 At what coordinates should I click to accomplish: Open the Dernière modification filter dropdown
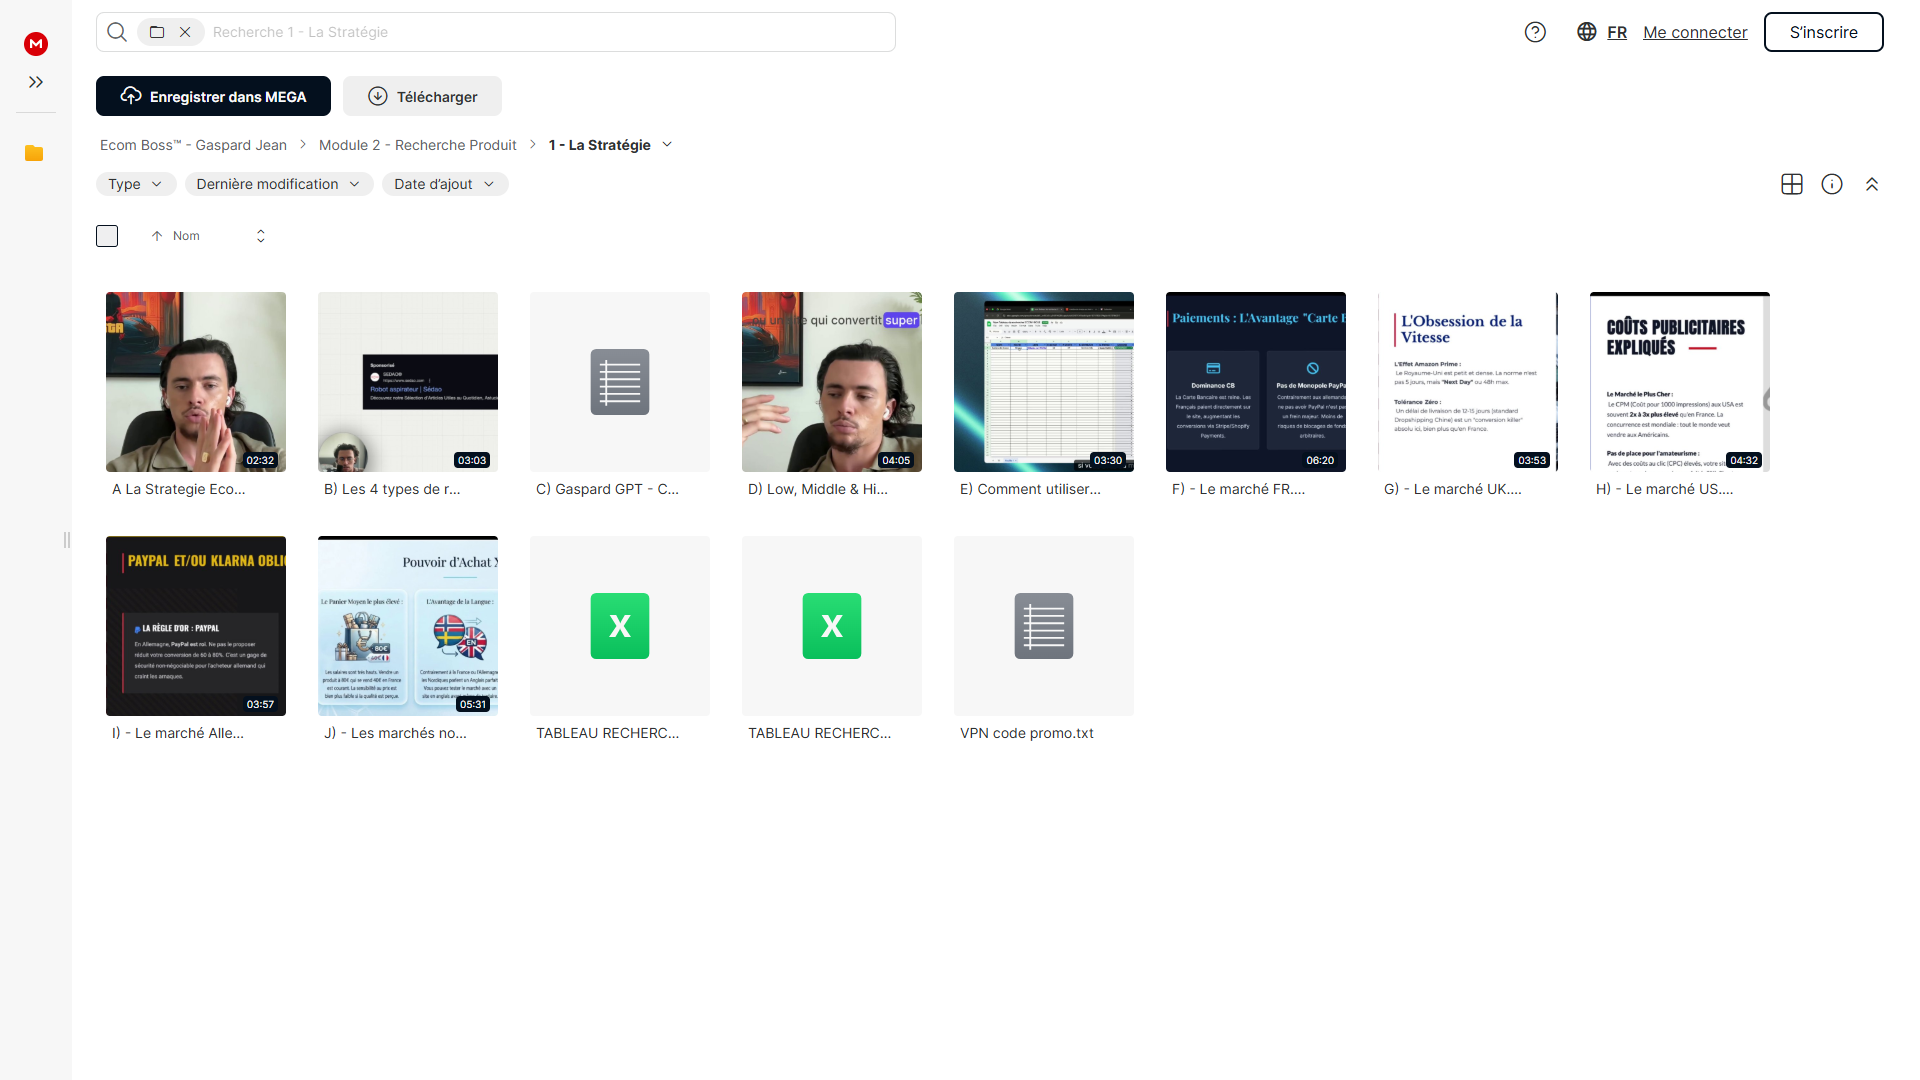coord(279,184)
